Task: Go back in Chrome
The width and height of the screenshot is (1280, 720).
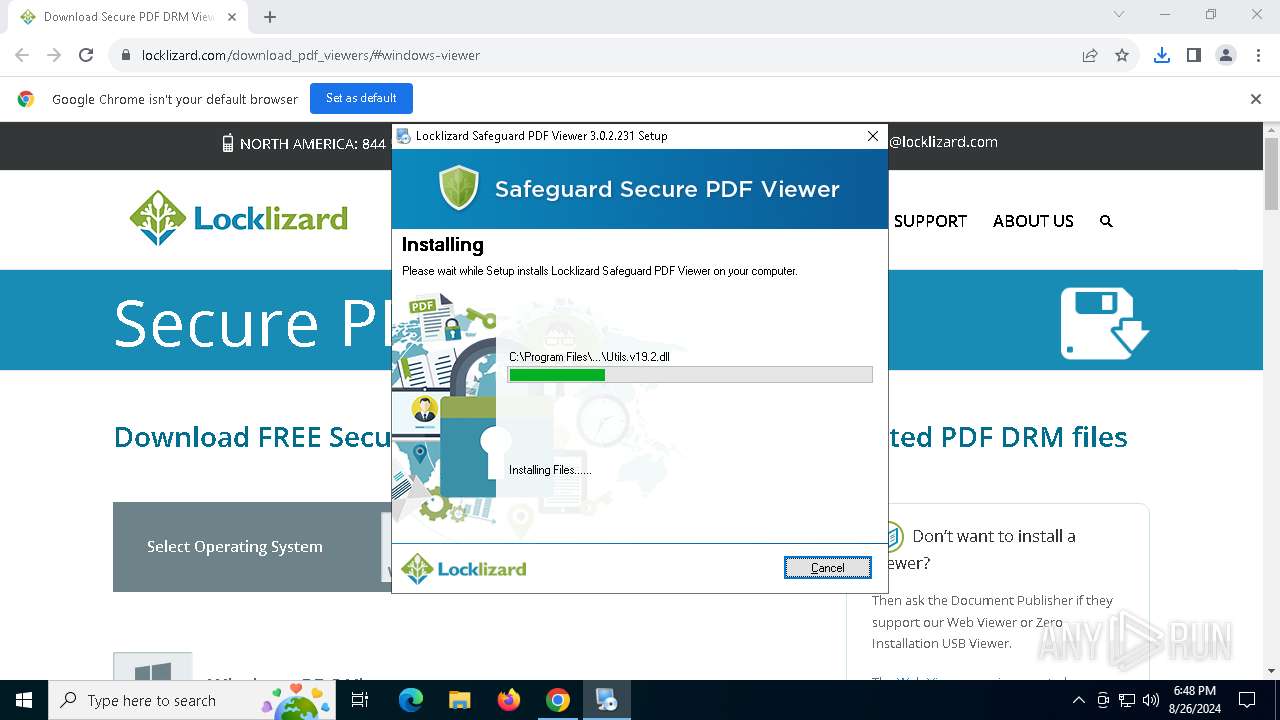Action: 22,55
